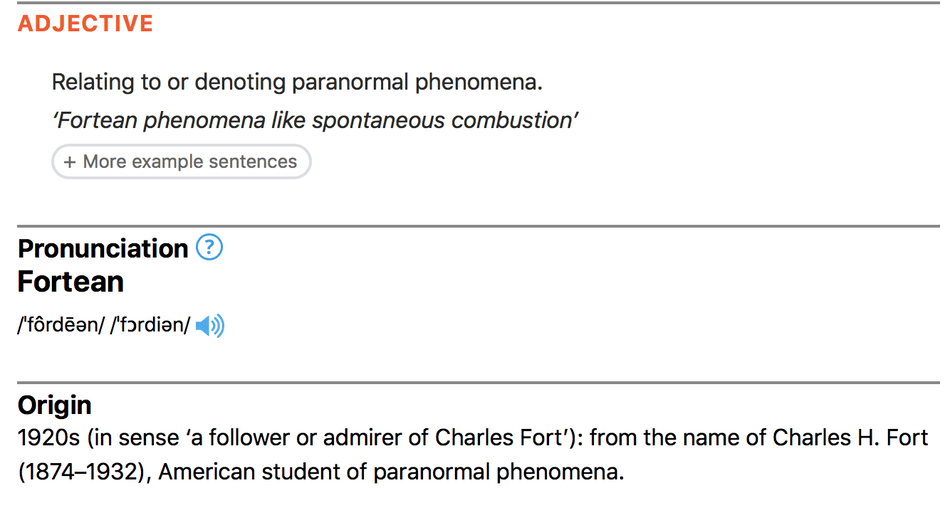Expand the More example sentences button
The height and width of the screenshot is (525, 950).
[181, 162]
